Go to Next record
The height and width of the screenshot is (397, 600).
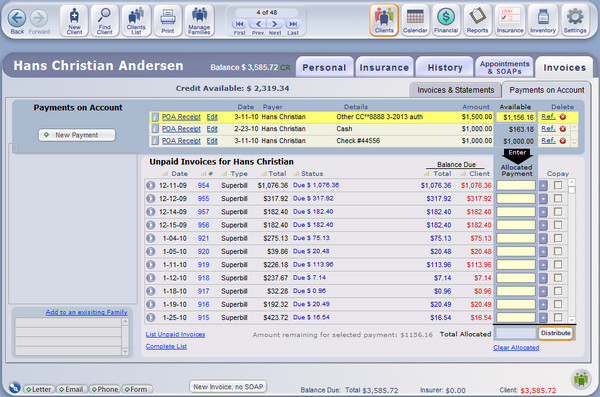coord(274,24)
